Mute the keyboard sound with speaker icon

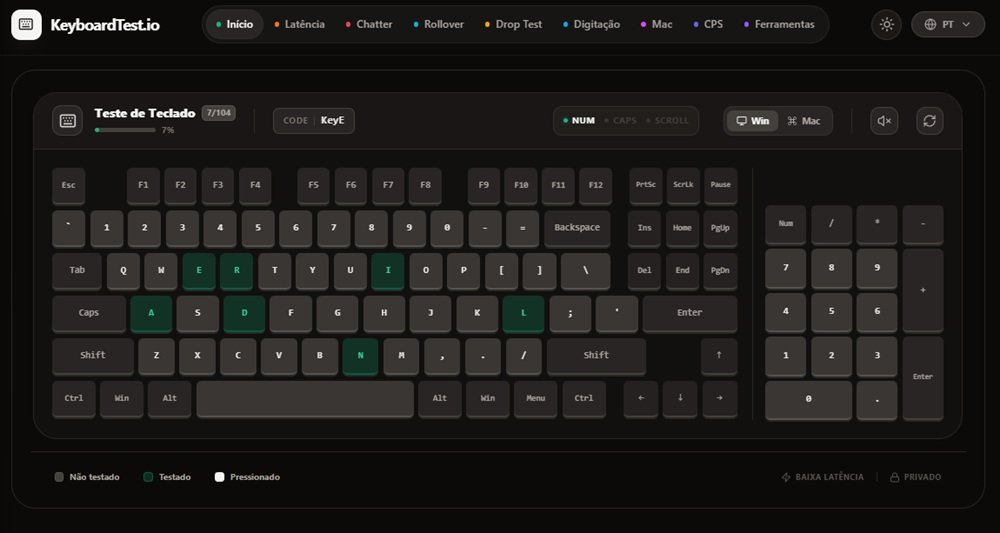(884, 121)
